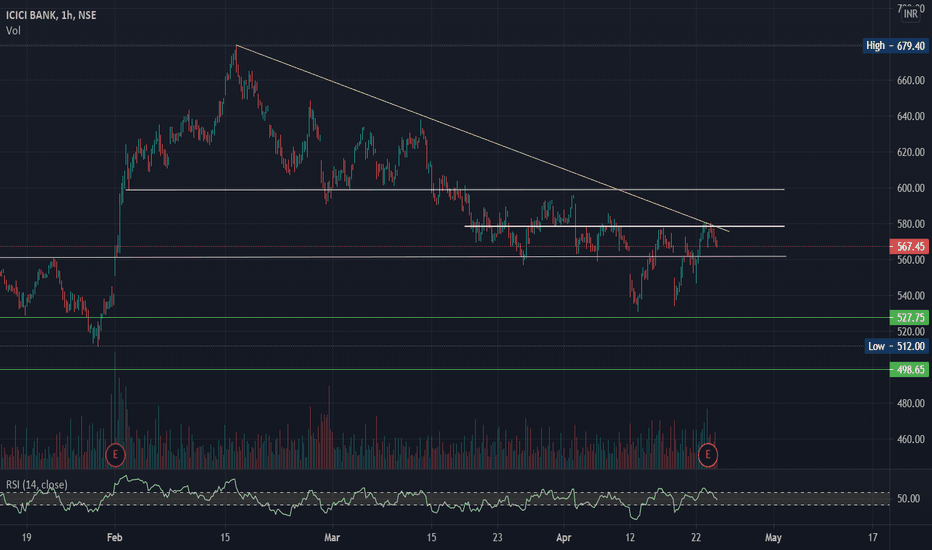Screen dimensions: 932x550
Task: Click the Apr label on the time axis
Action: pyautogui.click(x=563, y=538)
